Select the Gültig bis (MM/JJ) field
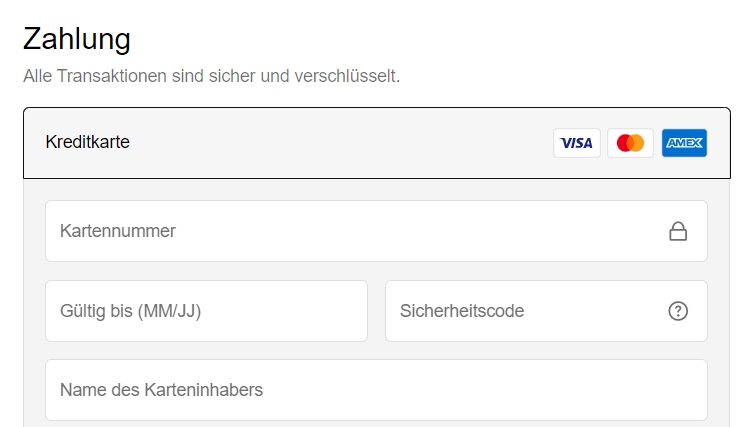 coord(206,311)
